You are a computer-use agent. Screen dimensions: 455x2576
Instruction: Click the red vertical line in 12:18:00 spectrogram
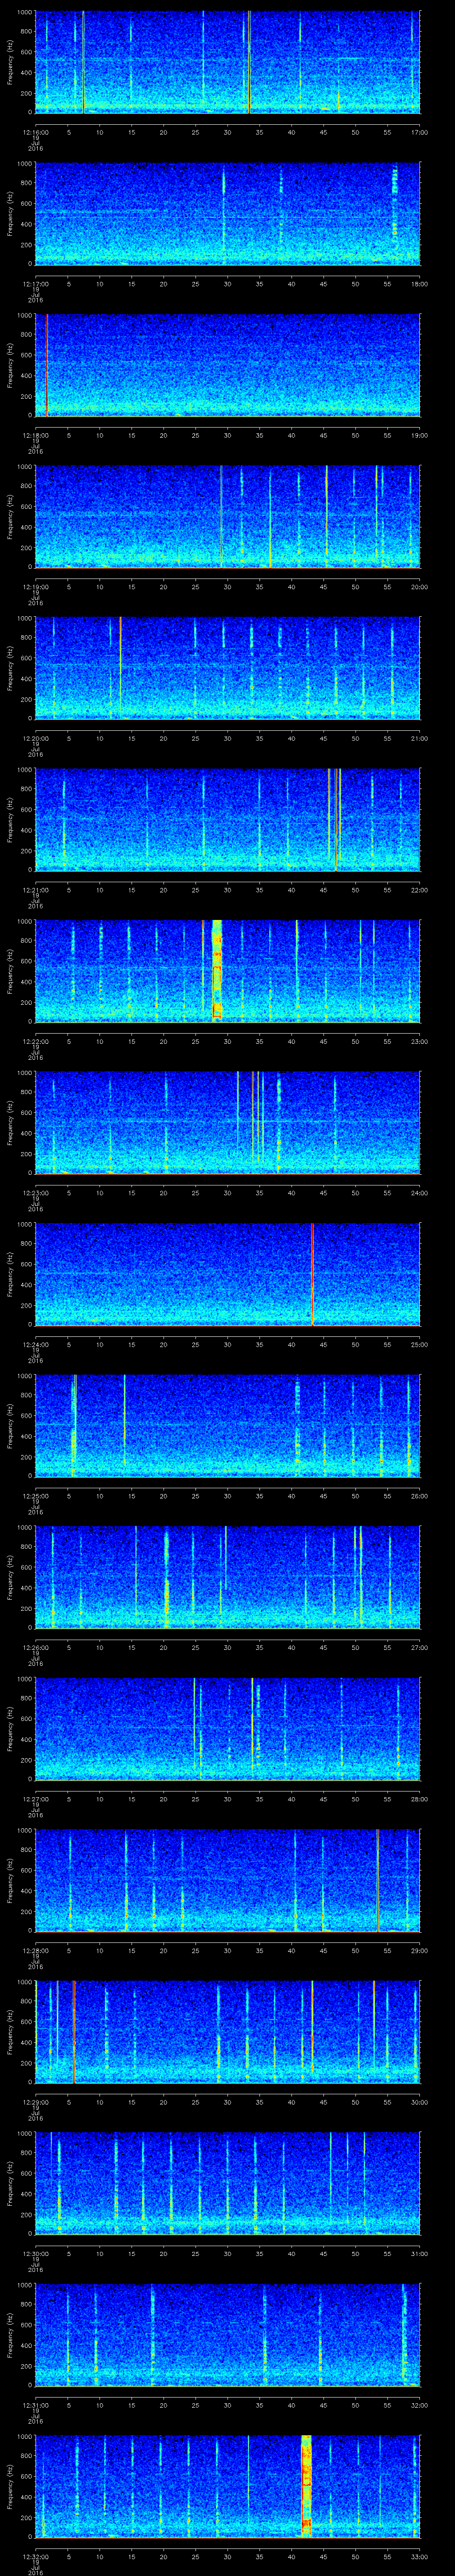click(x=47, y=365)
